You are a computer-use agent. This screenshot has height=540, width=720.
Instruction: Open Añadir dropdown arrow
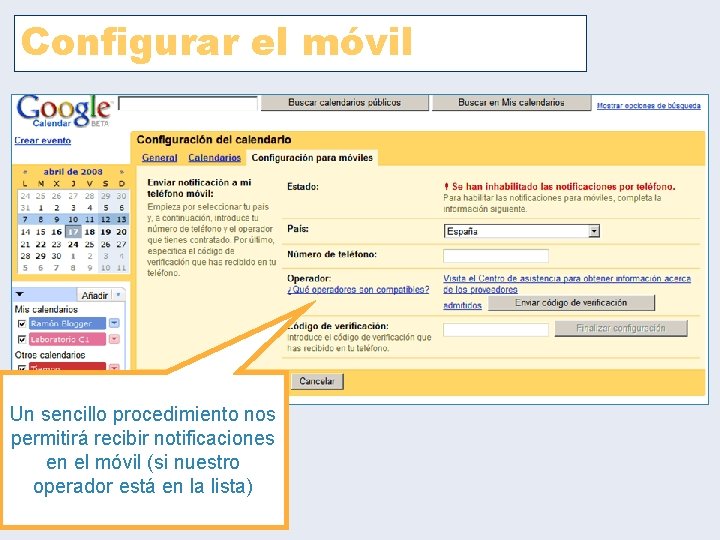pyautogui.click(x=118, y=294)
